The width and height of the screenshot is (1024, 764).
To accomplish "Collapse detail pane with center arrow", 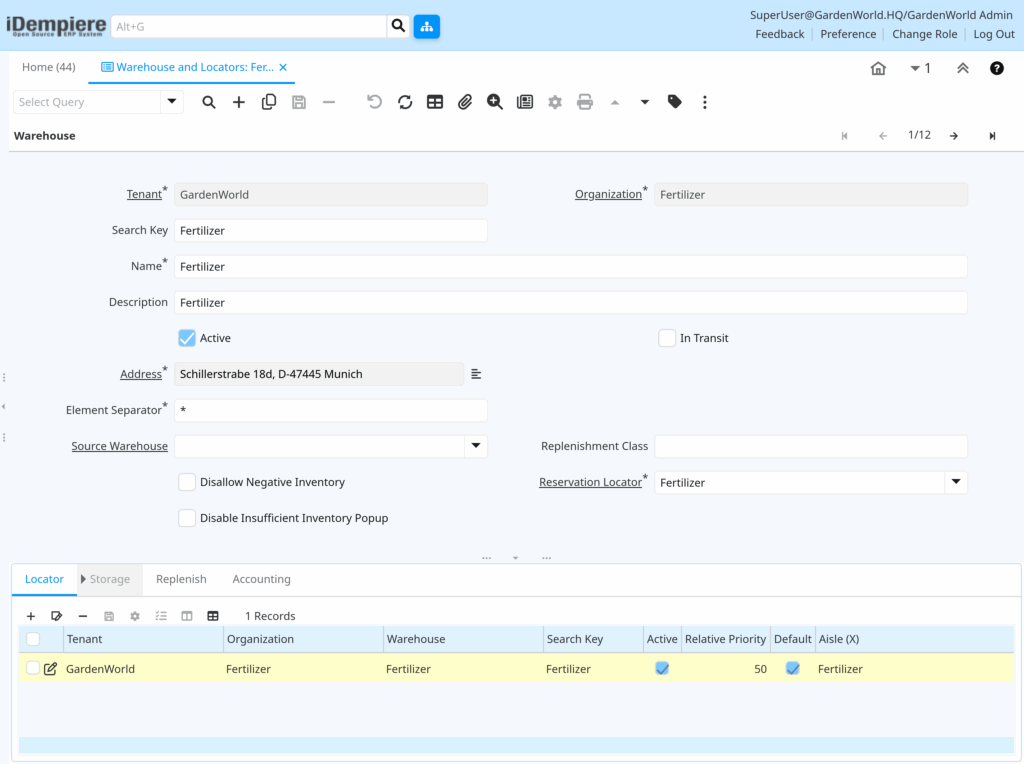I will pos(515,558).
